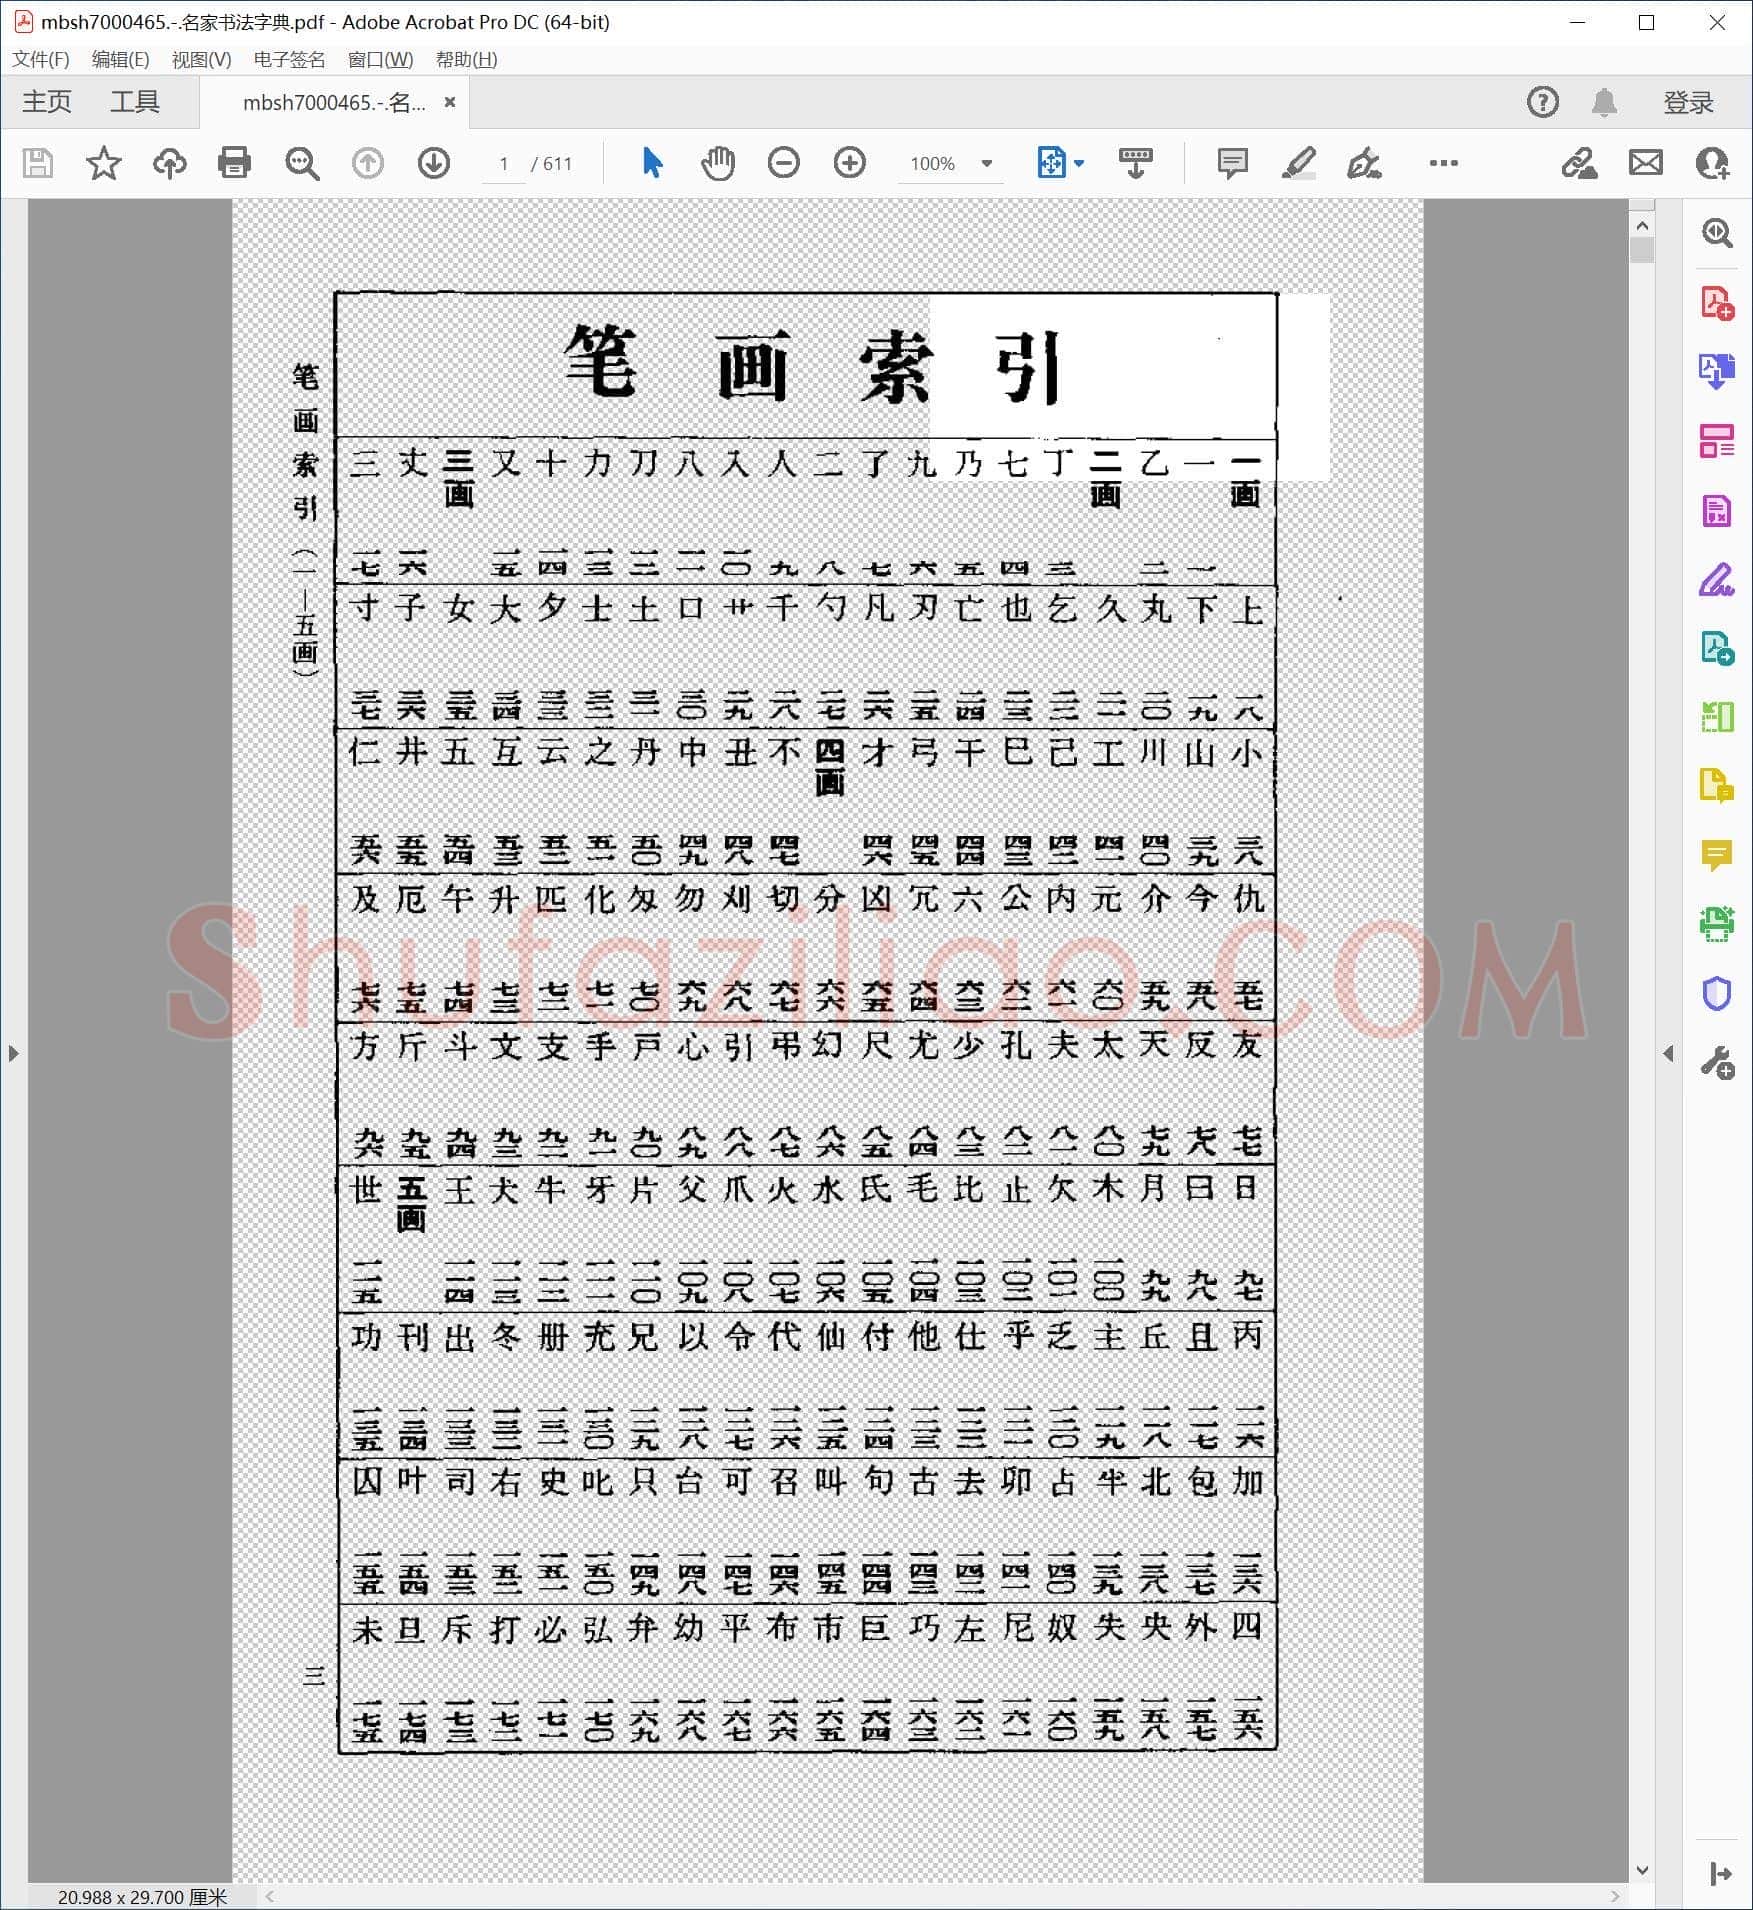This screenshot has height=1910, width=1753.
Task: Upload file to cloud icon
Action: pos(169,163)
